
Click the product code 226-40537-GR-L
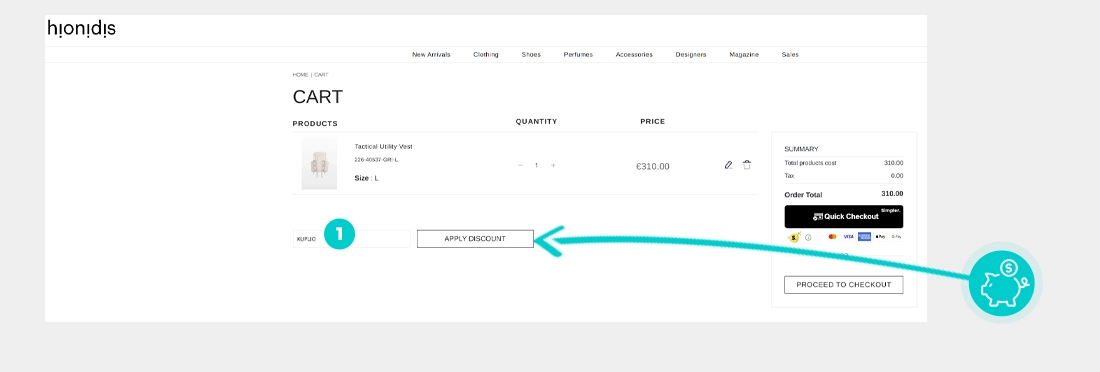pyautogui.click(x=376, y=160)
